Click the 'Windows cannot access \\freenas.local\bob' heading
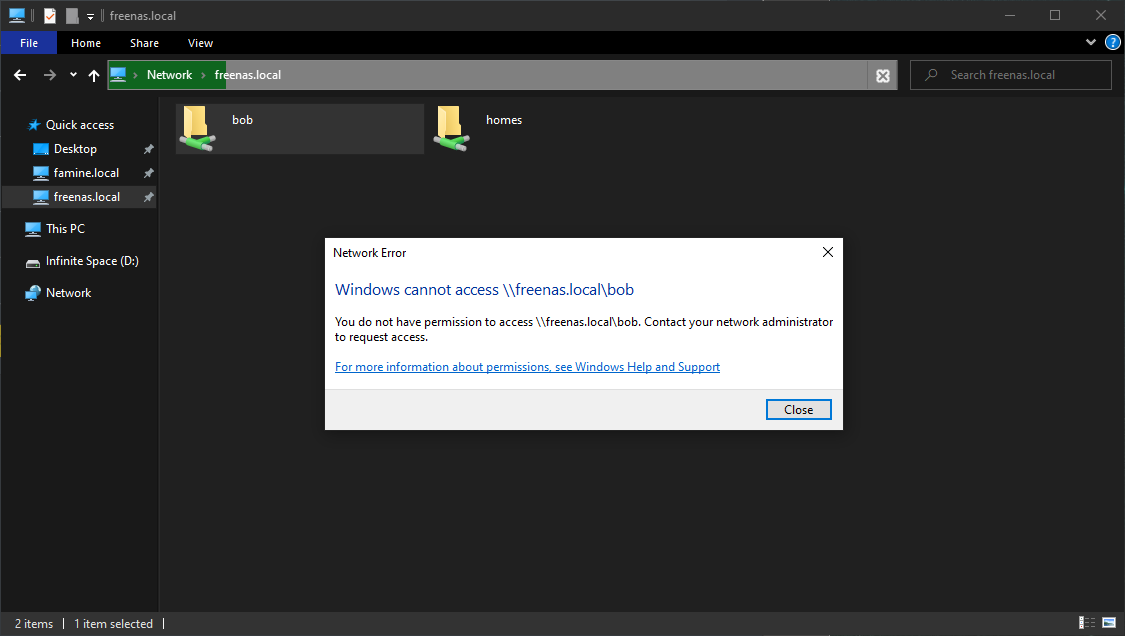The image size is (1125, 636). [484, 289]
